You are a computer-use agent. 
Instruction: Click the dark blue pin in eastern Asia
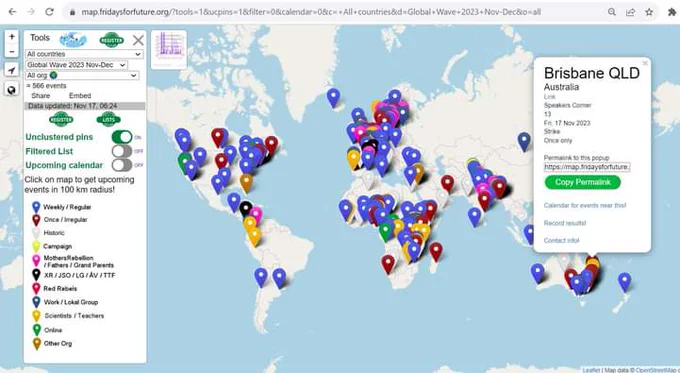[x=524, y=142]
